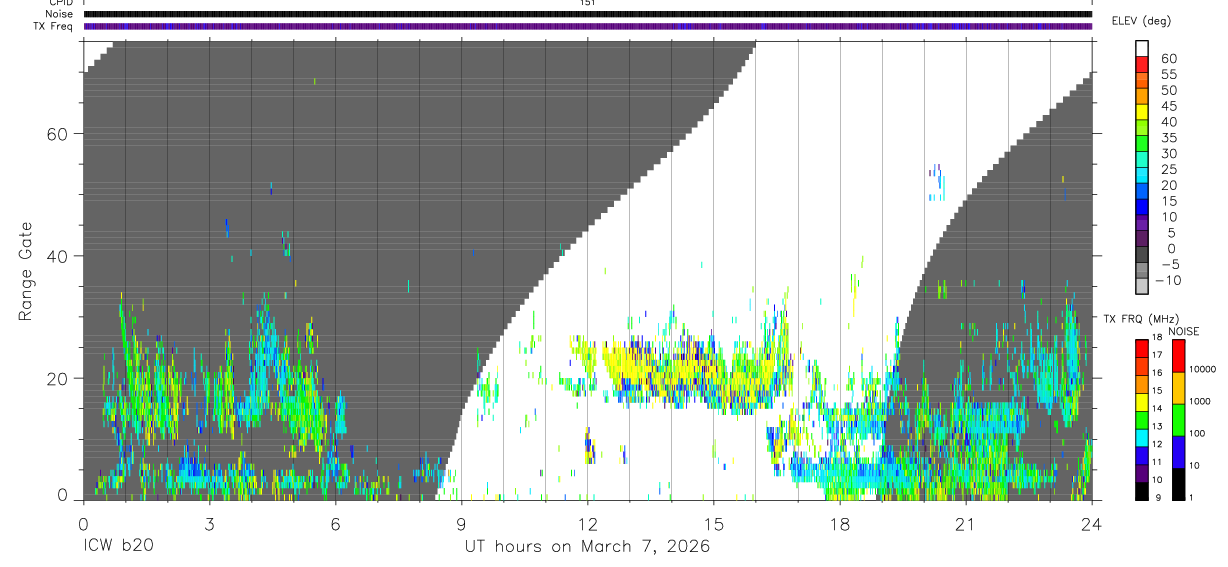The image size is (1228, 567).
Task: Click the Noise bar strip at top
Action: [x=587, y=14]
